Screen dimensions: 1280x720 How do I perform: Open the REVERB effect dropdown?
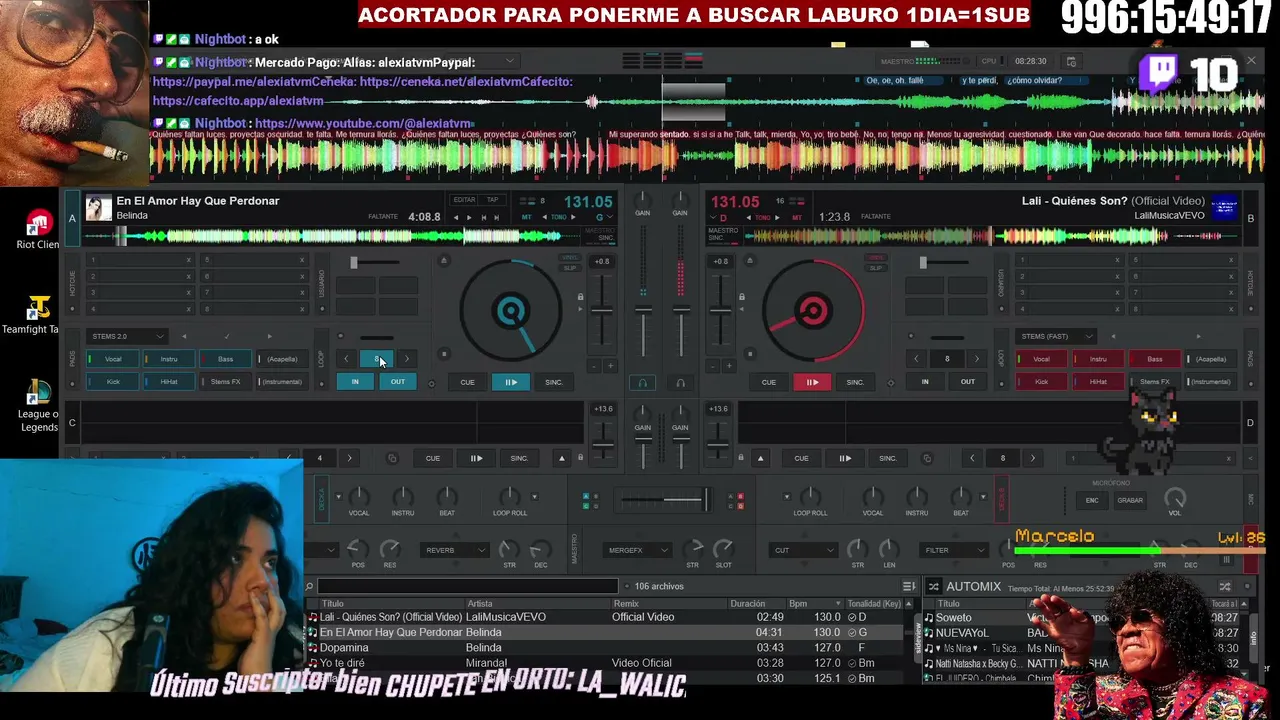point(455,550)
